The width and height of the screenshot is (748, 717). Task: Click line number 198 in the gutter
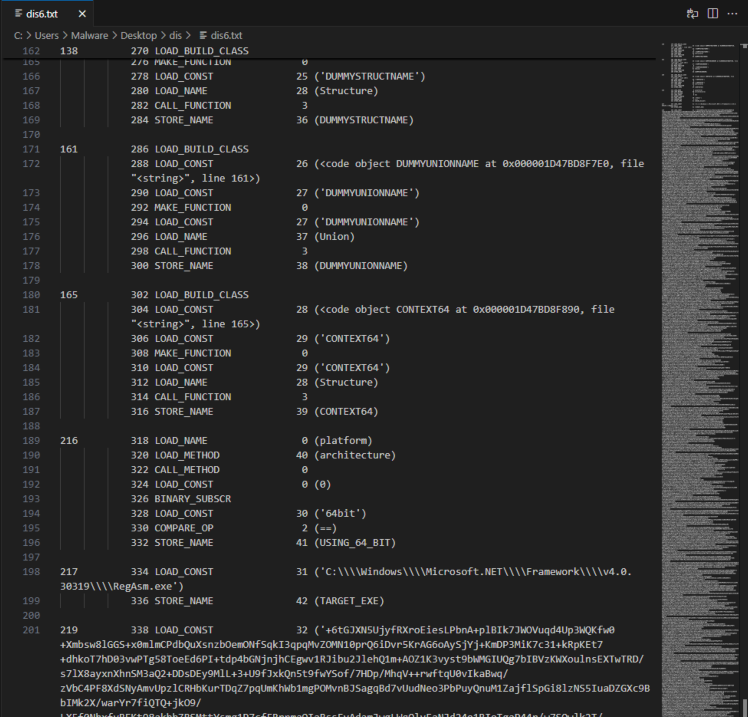coord(31,572)
